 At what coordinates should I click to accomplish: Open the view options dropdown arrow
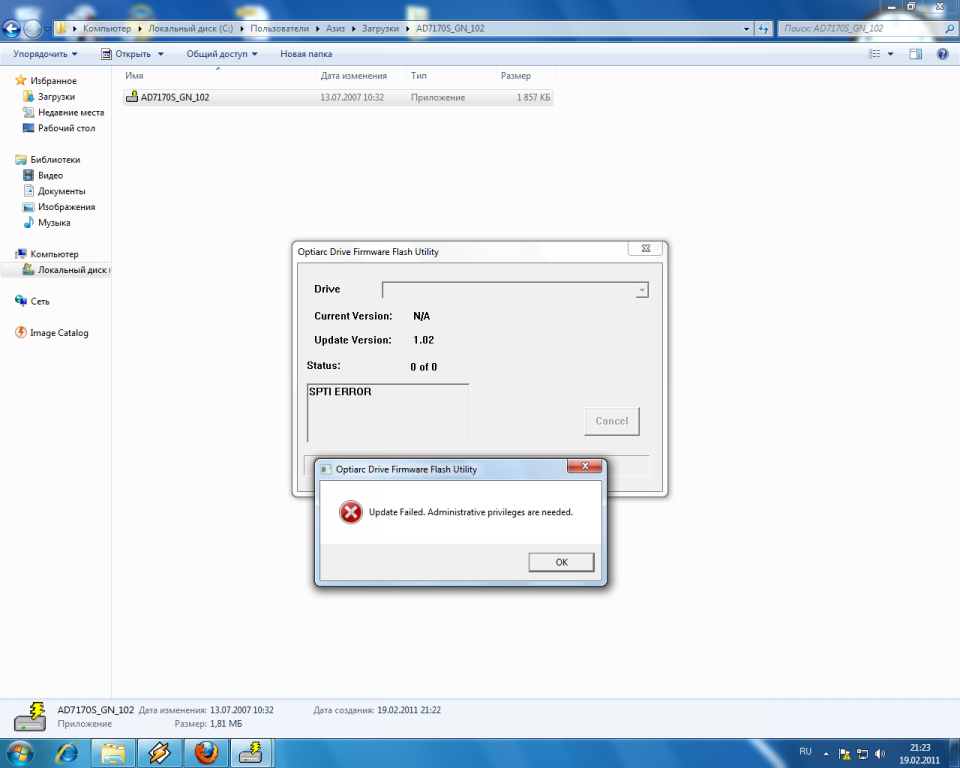point(891,54)
